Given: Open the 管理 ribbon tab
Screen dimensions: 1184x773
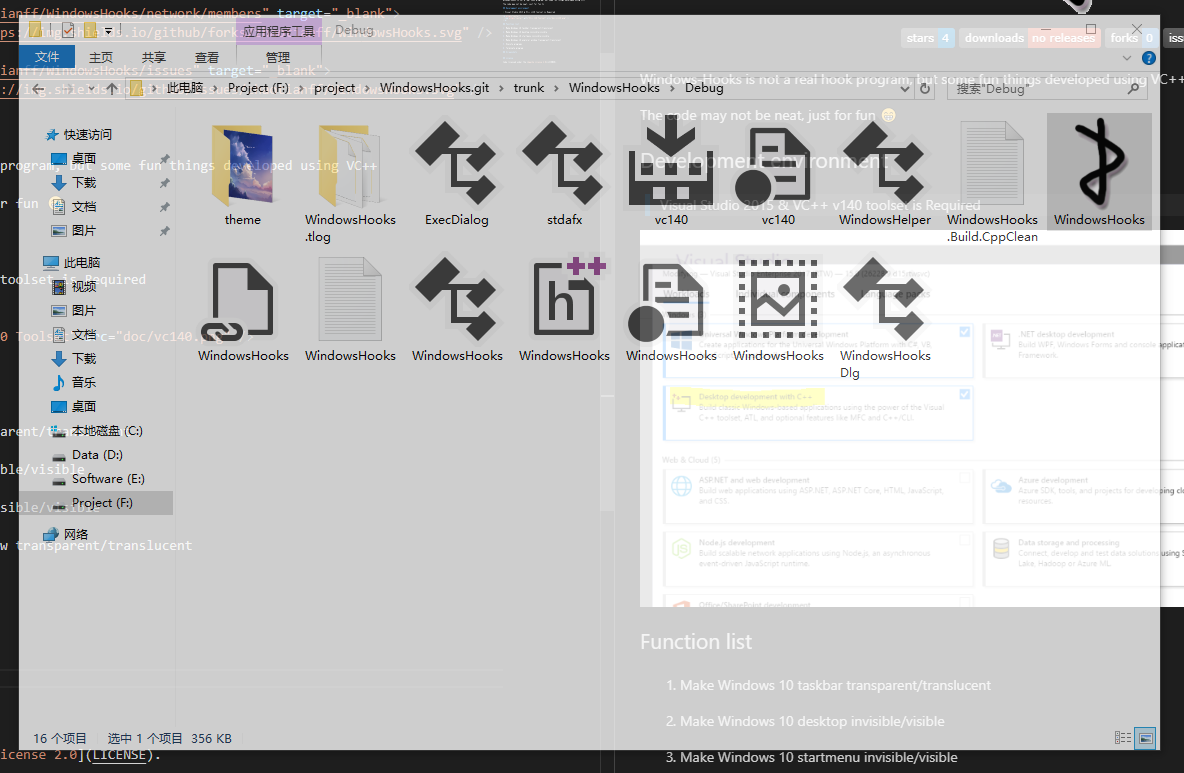Looking at the screenshot, I should pos(278,57).
